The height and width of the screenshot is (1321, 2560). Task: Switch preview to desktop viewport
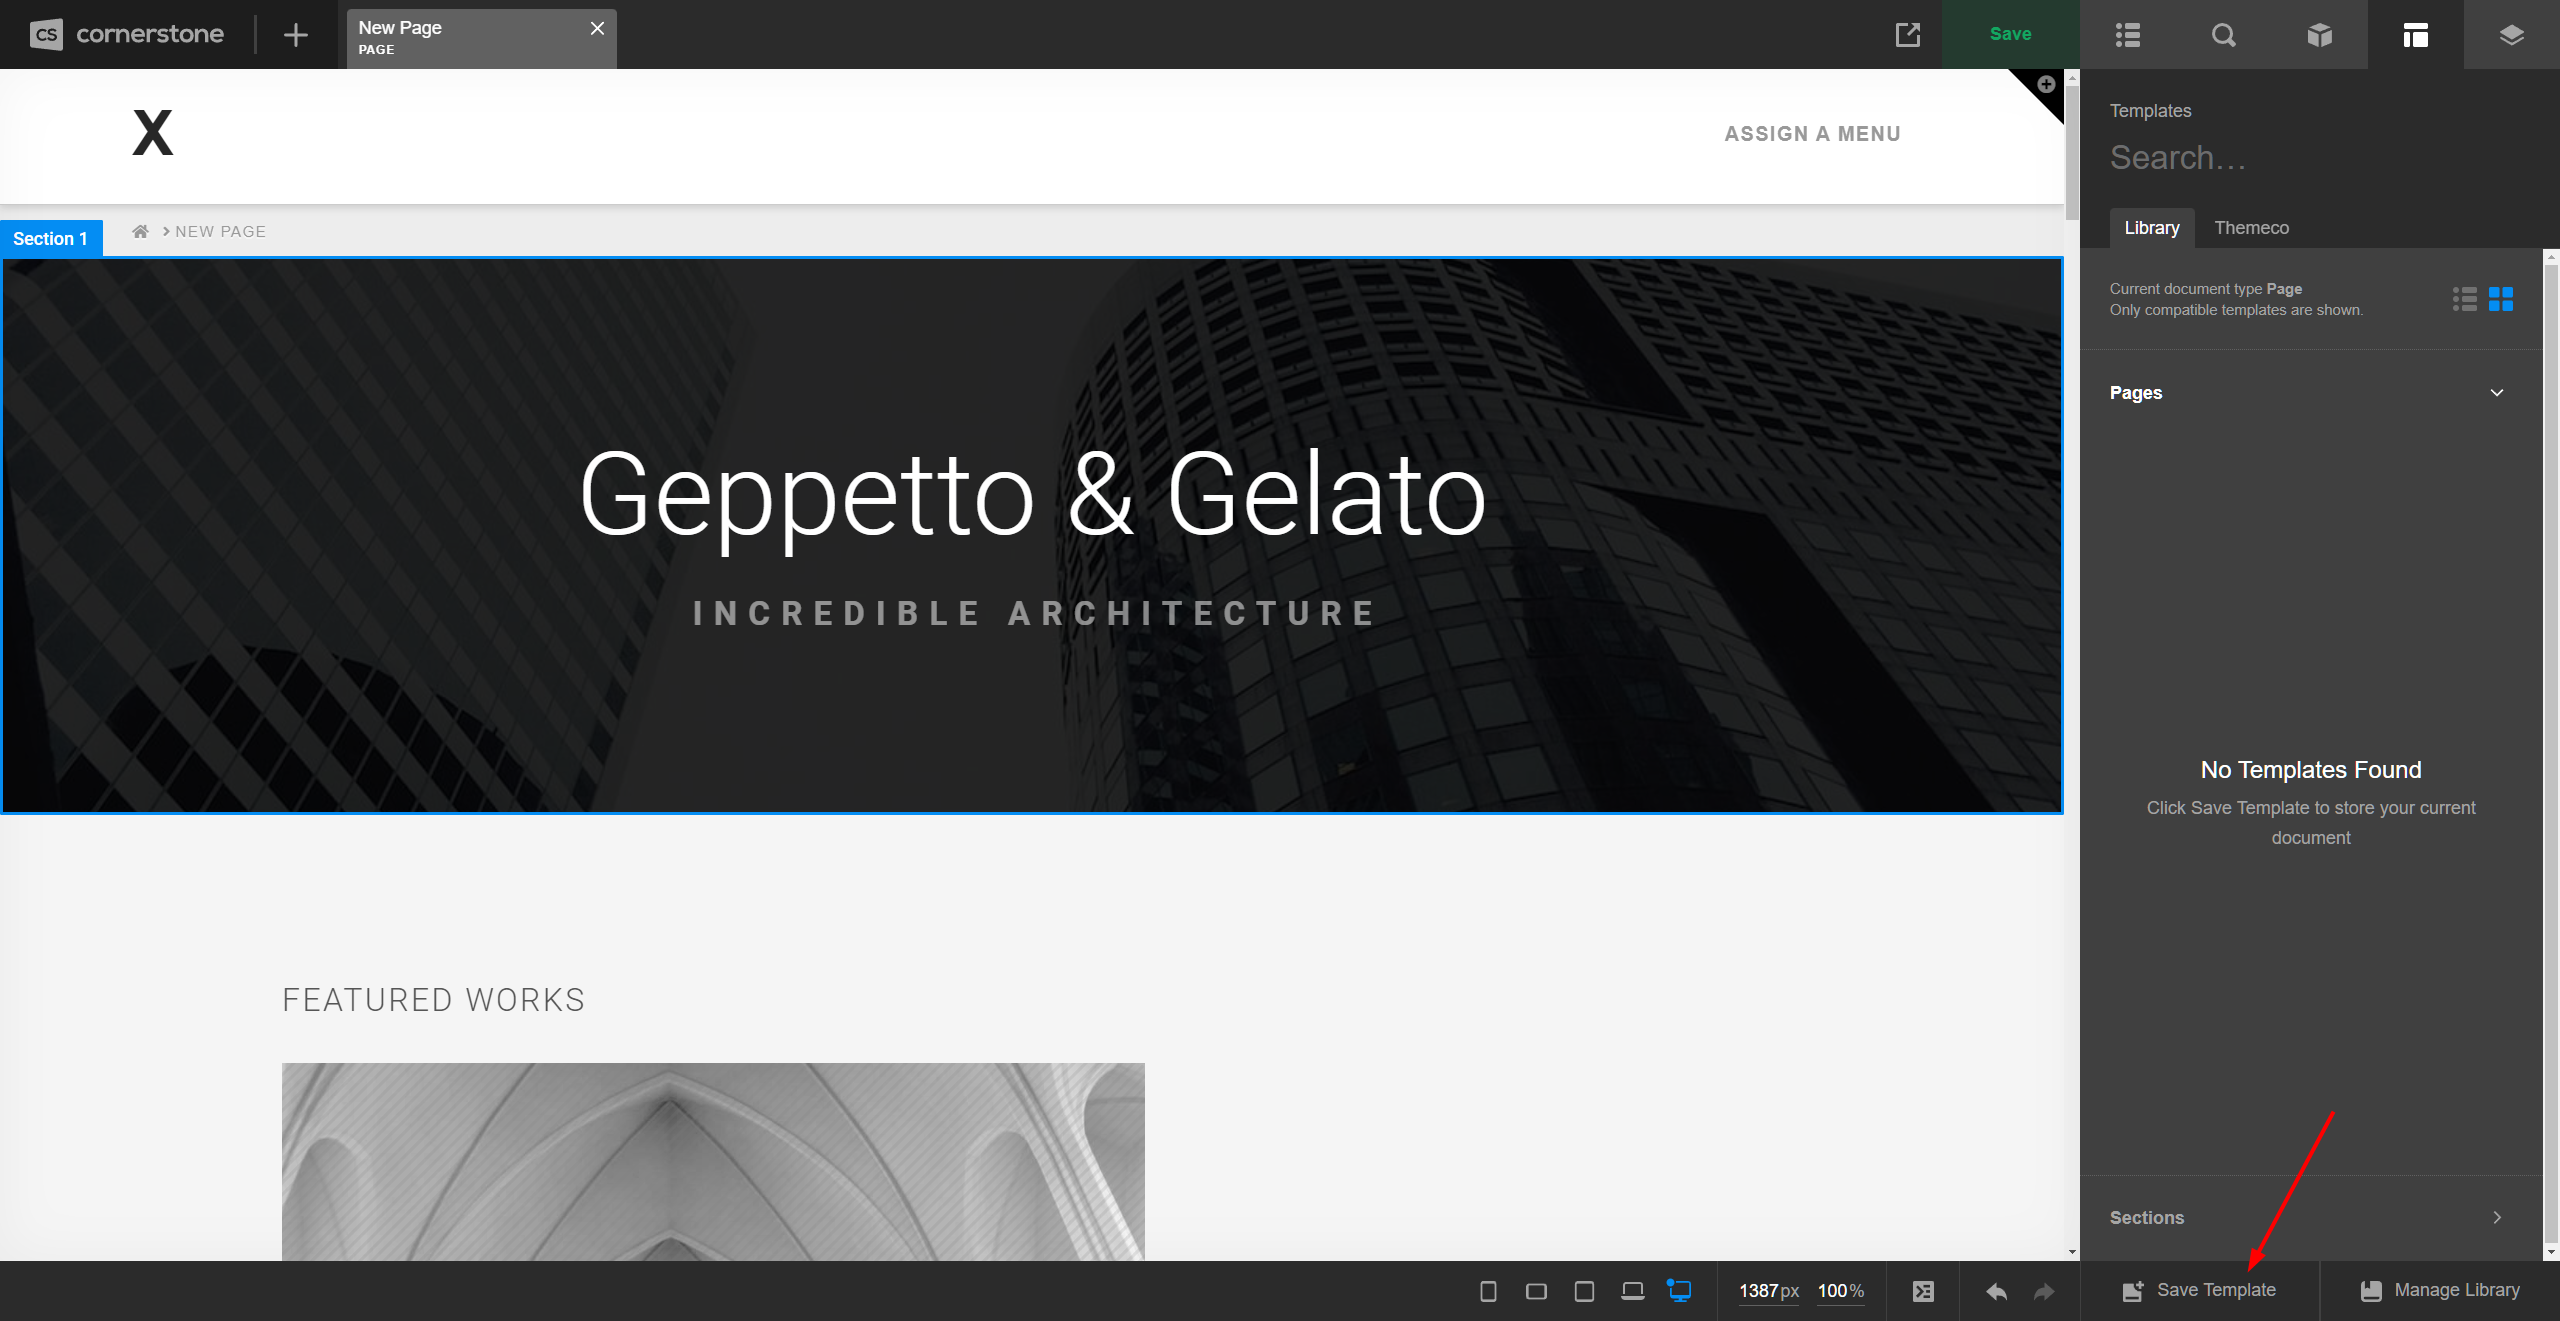[1679, 1290]
